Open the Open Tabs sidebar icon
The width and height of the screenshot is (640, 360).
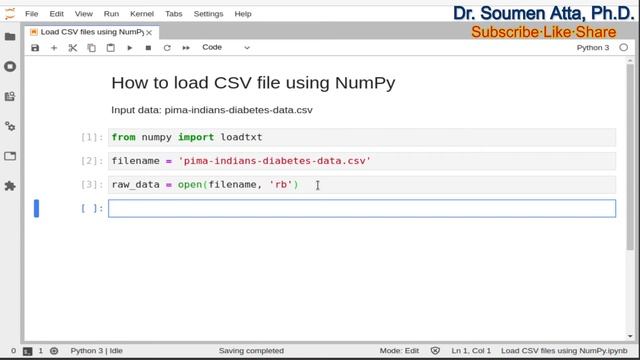(10, 156)
